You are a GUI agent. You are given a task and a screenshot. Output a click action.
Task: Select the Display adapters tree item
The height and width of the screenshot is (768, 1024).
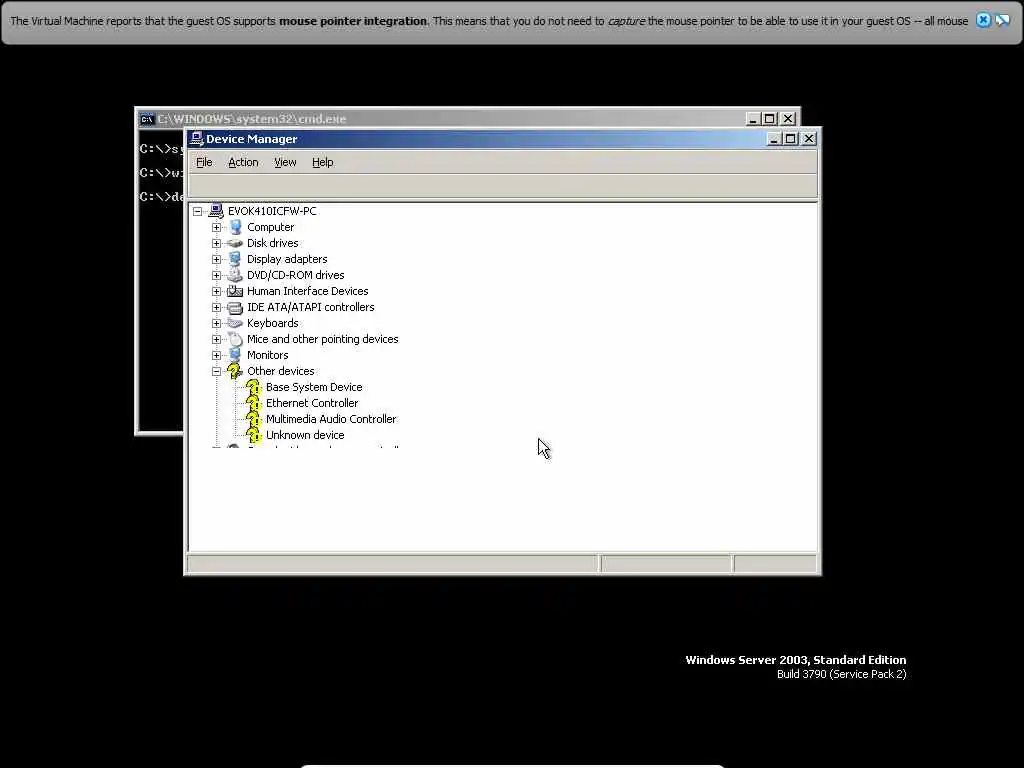287,259
